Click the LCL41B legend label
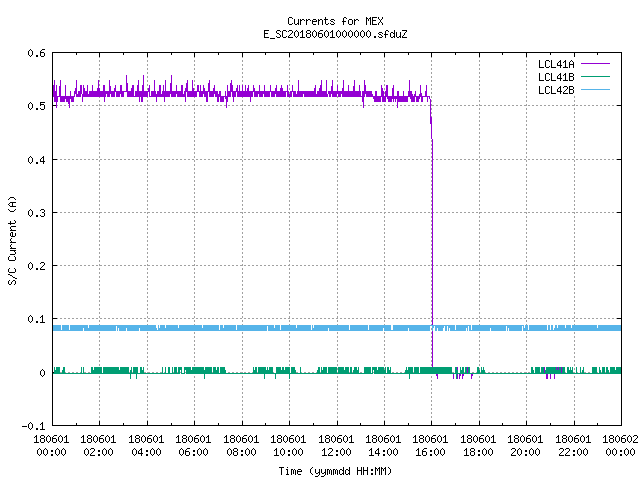This screenshot has width=640, height=480. (x=556, y=77)
